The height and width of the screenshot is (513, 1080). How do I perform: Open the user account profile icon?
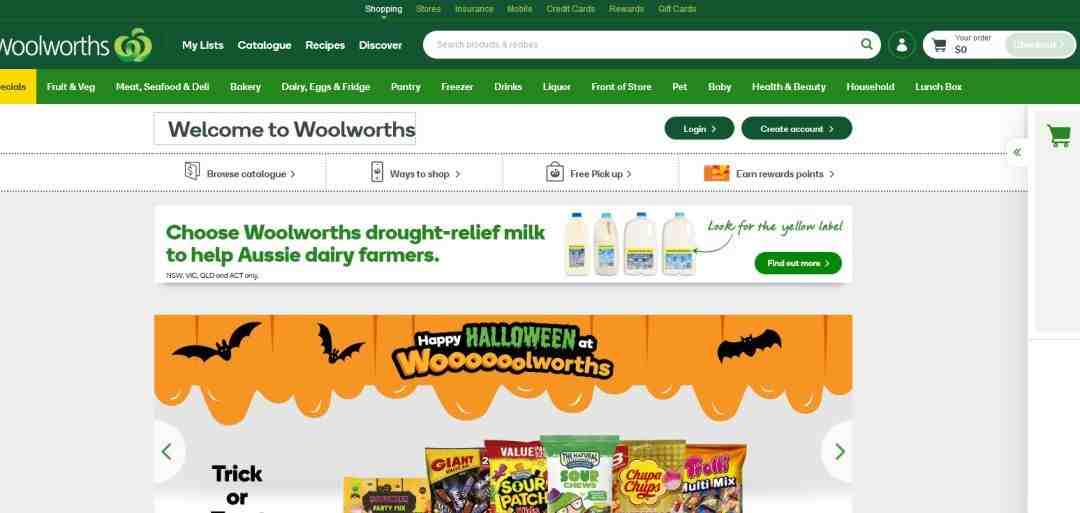pyautogui.click(x=901, y=45)
